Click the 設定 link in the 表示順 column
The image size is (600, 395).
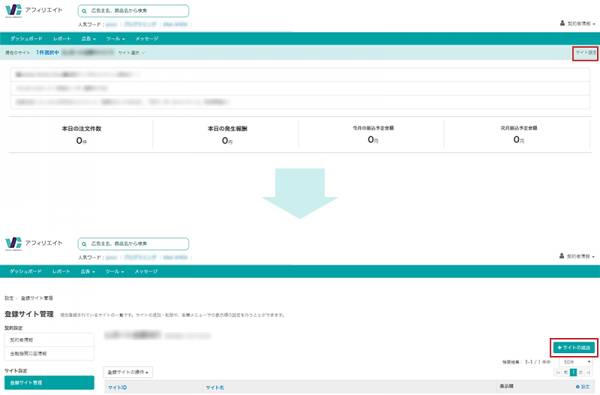point(583,387)
